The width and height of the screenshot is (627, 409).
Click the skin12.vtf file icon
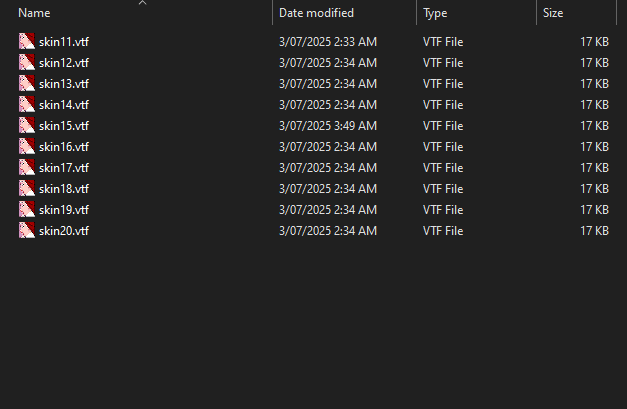point(26,63)
